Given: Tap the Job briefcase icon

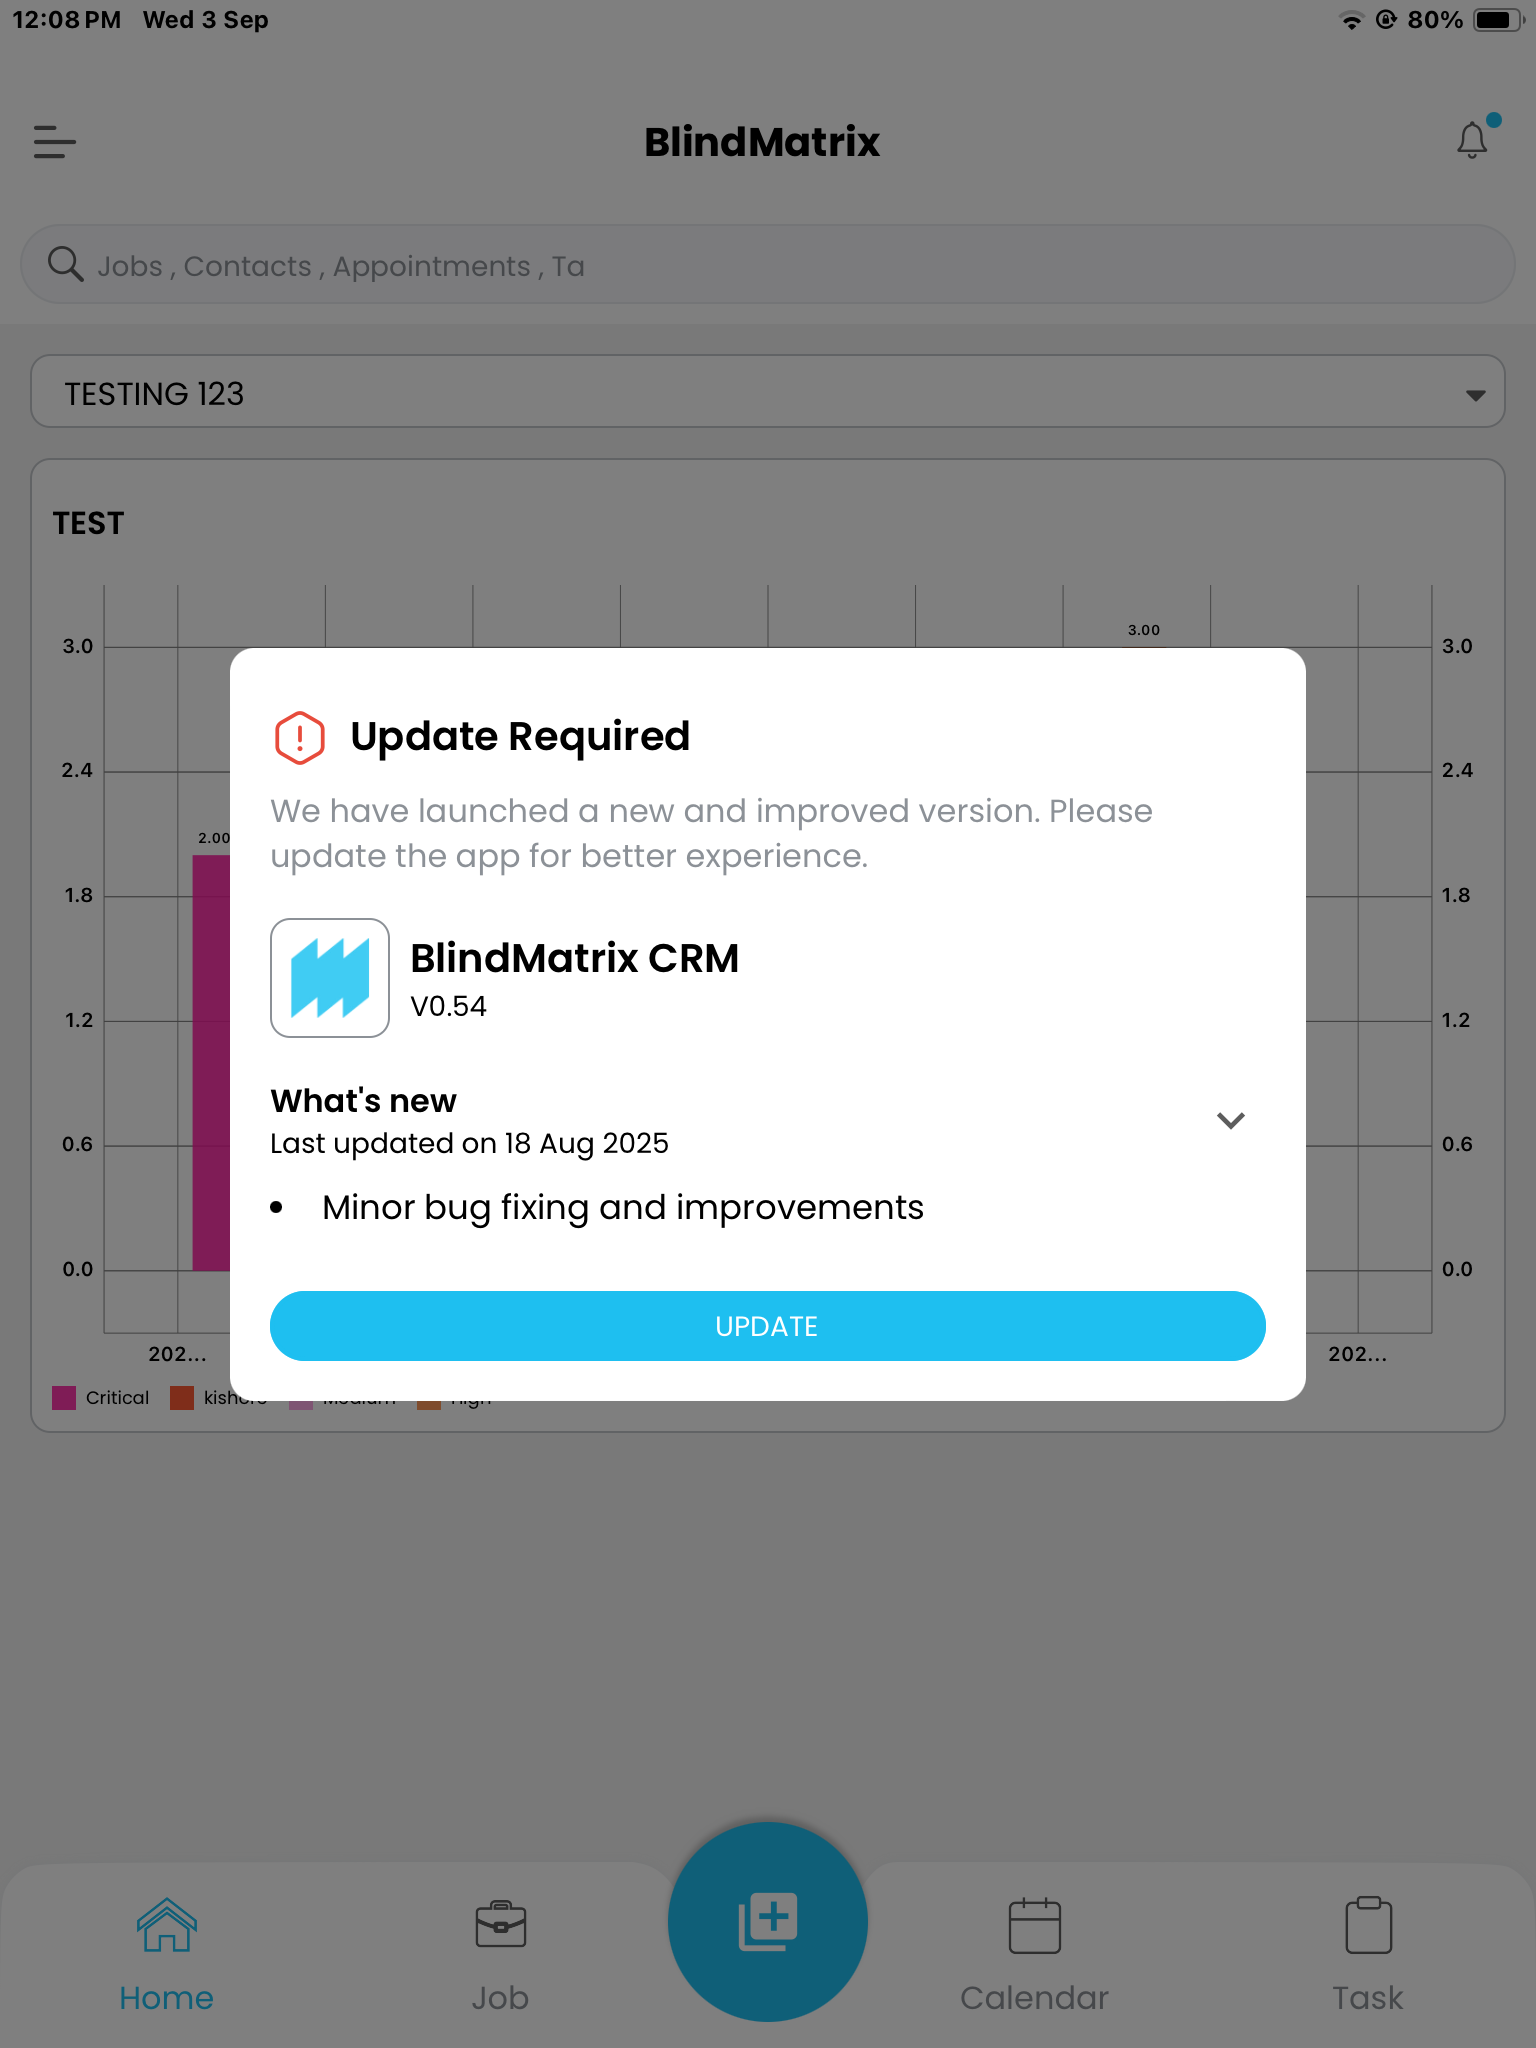Looking at the screenshot, I should coord(500,1925).
